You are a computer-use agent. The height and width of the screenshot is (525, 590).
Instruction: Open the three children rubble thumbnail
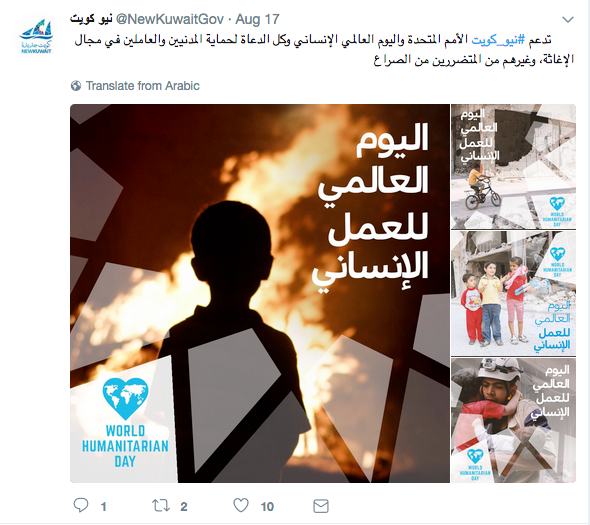click(x=514, y=294)
